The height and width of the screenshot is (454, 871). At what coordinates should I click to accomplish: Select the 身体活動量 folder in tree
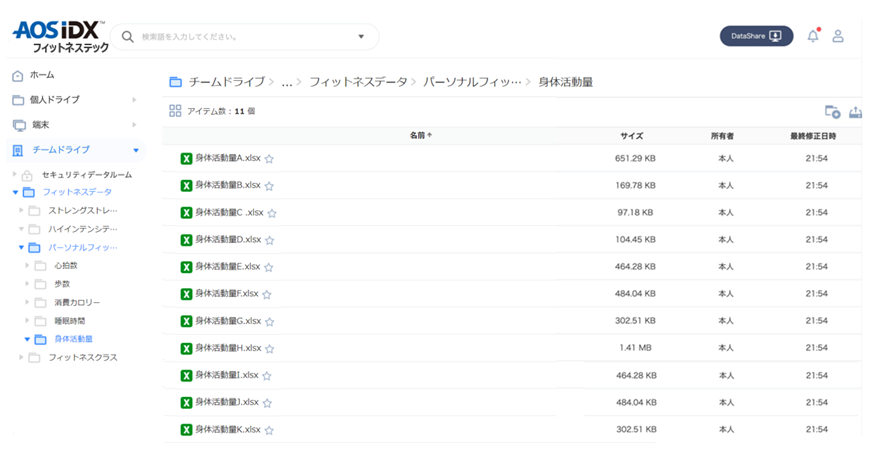click(73, 339)
